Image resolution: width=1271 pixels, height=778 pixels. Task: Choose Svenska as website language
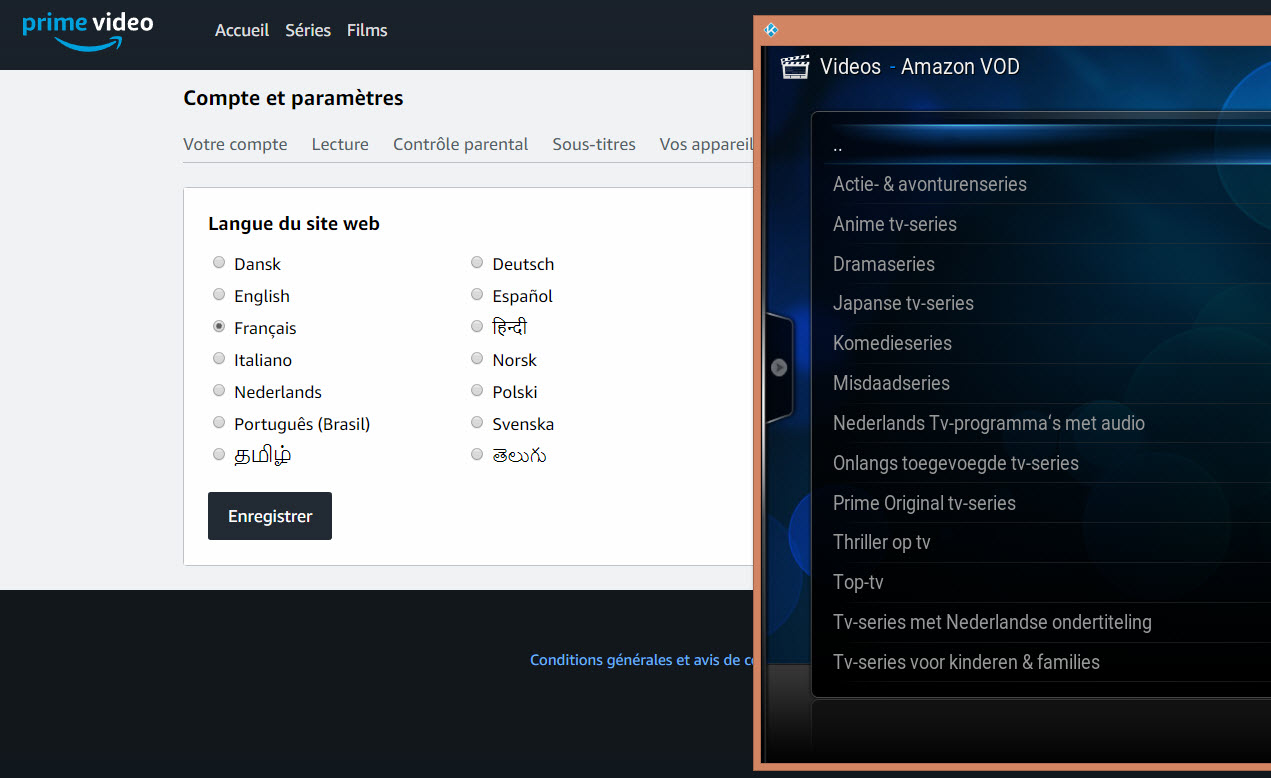(x=477, y=422)
